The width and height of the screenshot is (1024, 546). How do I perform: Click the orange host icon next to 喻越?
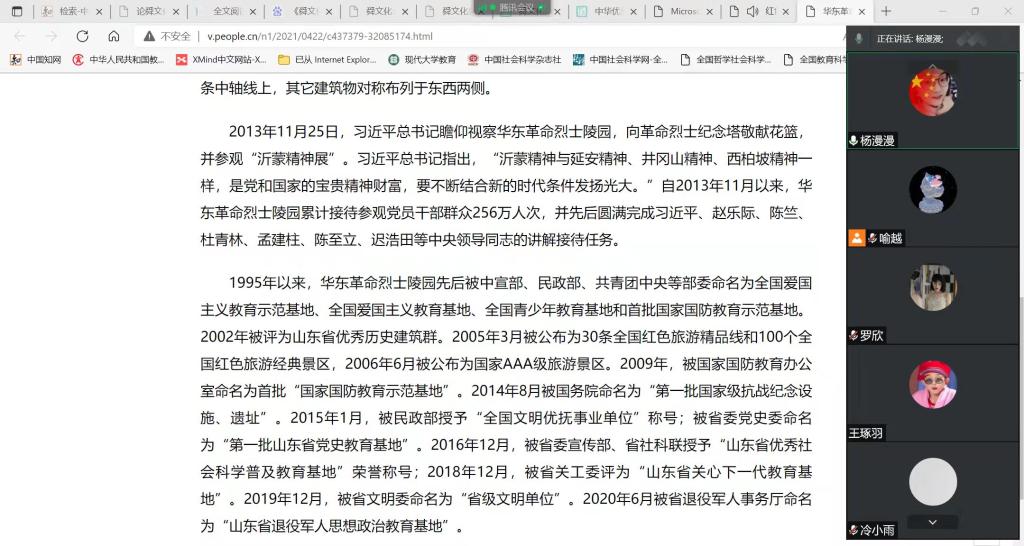[x=856, y=238]
